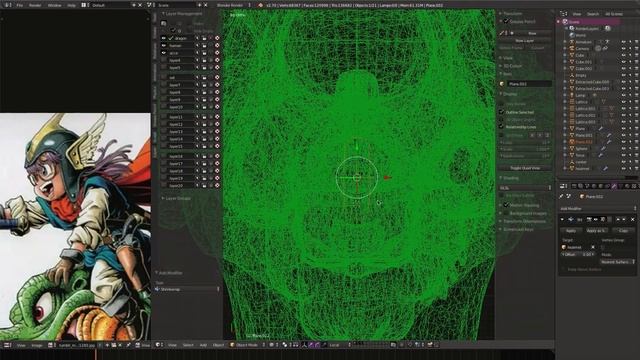This screenshot has width=640, height=360.
Task: Click select arrow icon on layer20 row
Action: (x=197, y=185)
